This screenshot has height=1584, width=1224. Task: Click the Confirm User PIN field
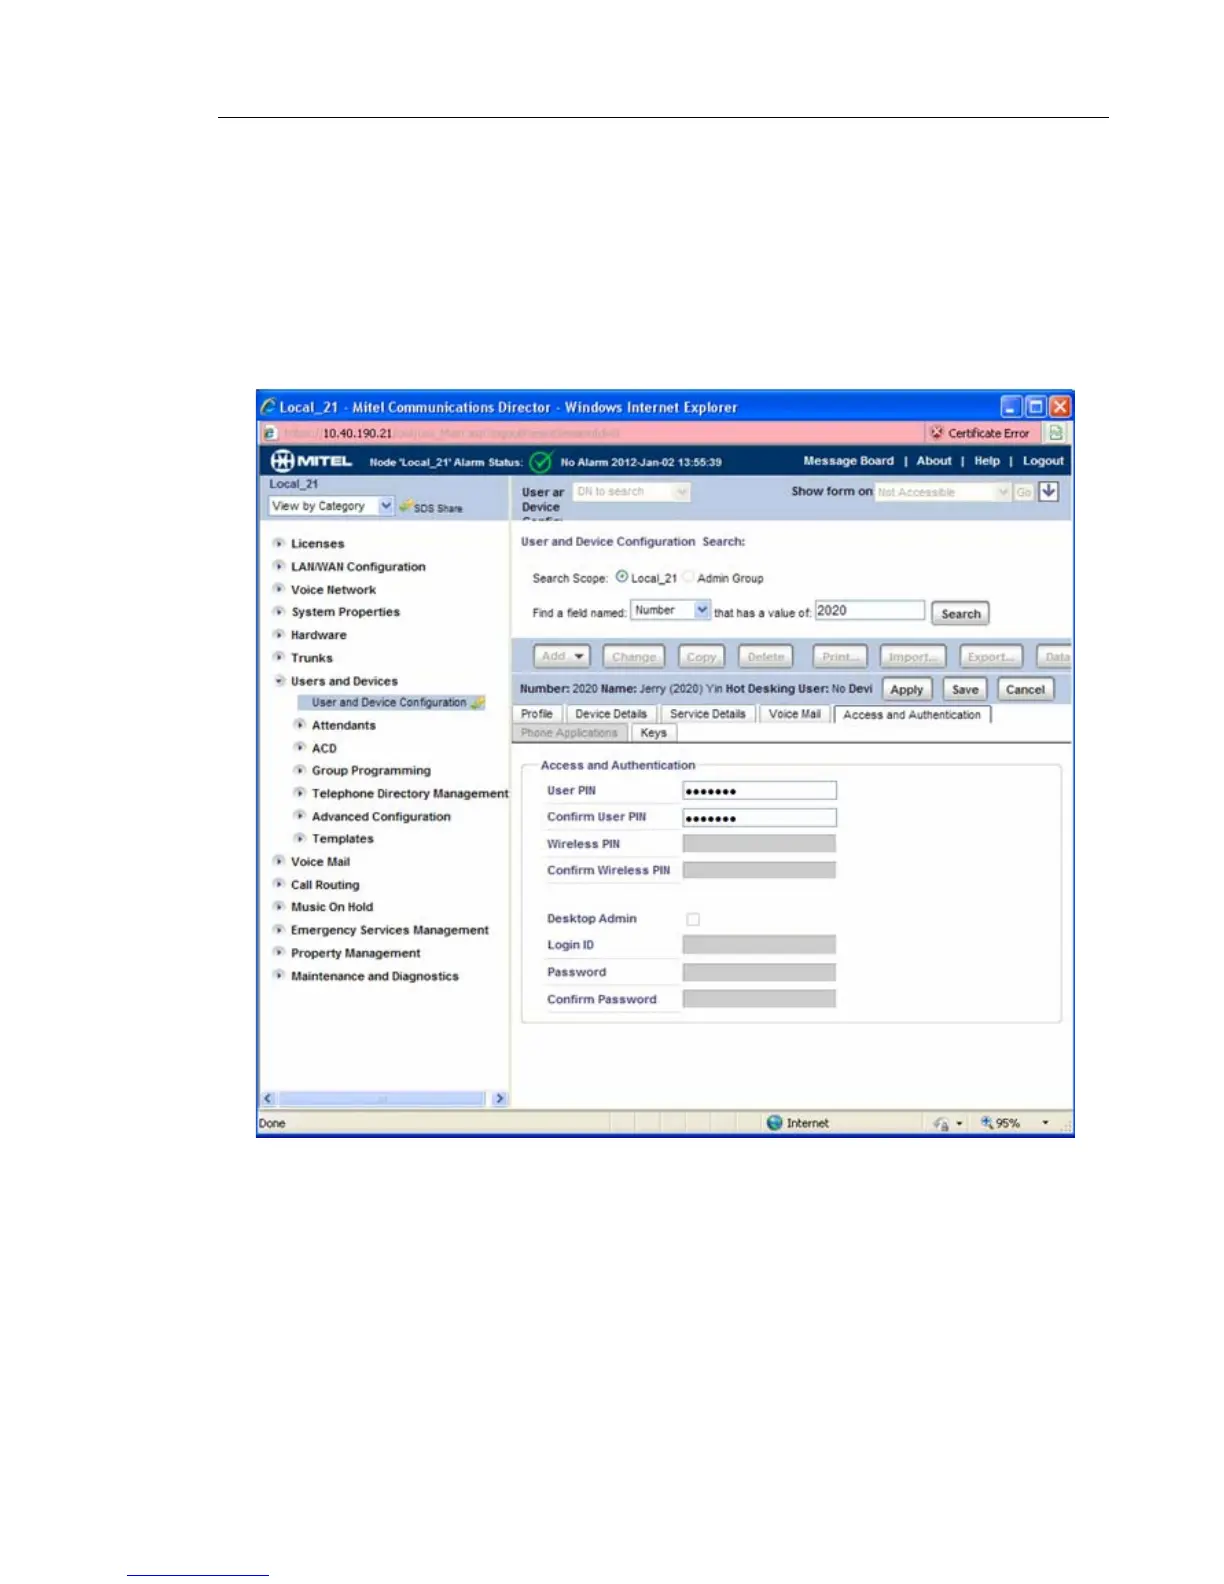(x=759, y=818)
